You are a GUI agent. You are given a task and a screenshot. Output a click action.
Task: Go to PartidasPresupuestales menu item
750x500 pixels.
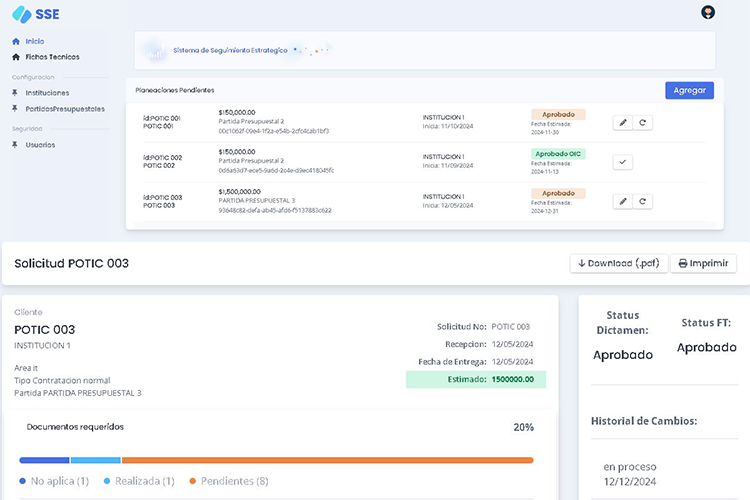click(65, 109)
